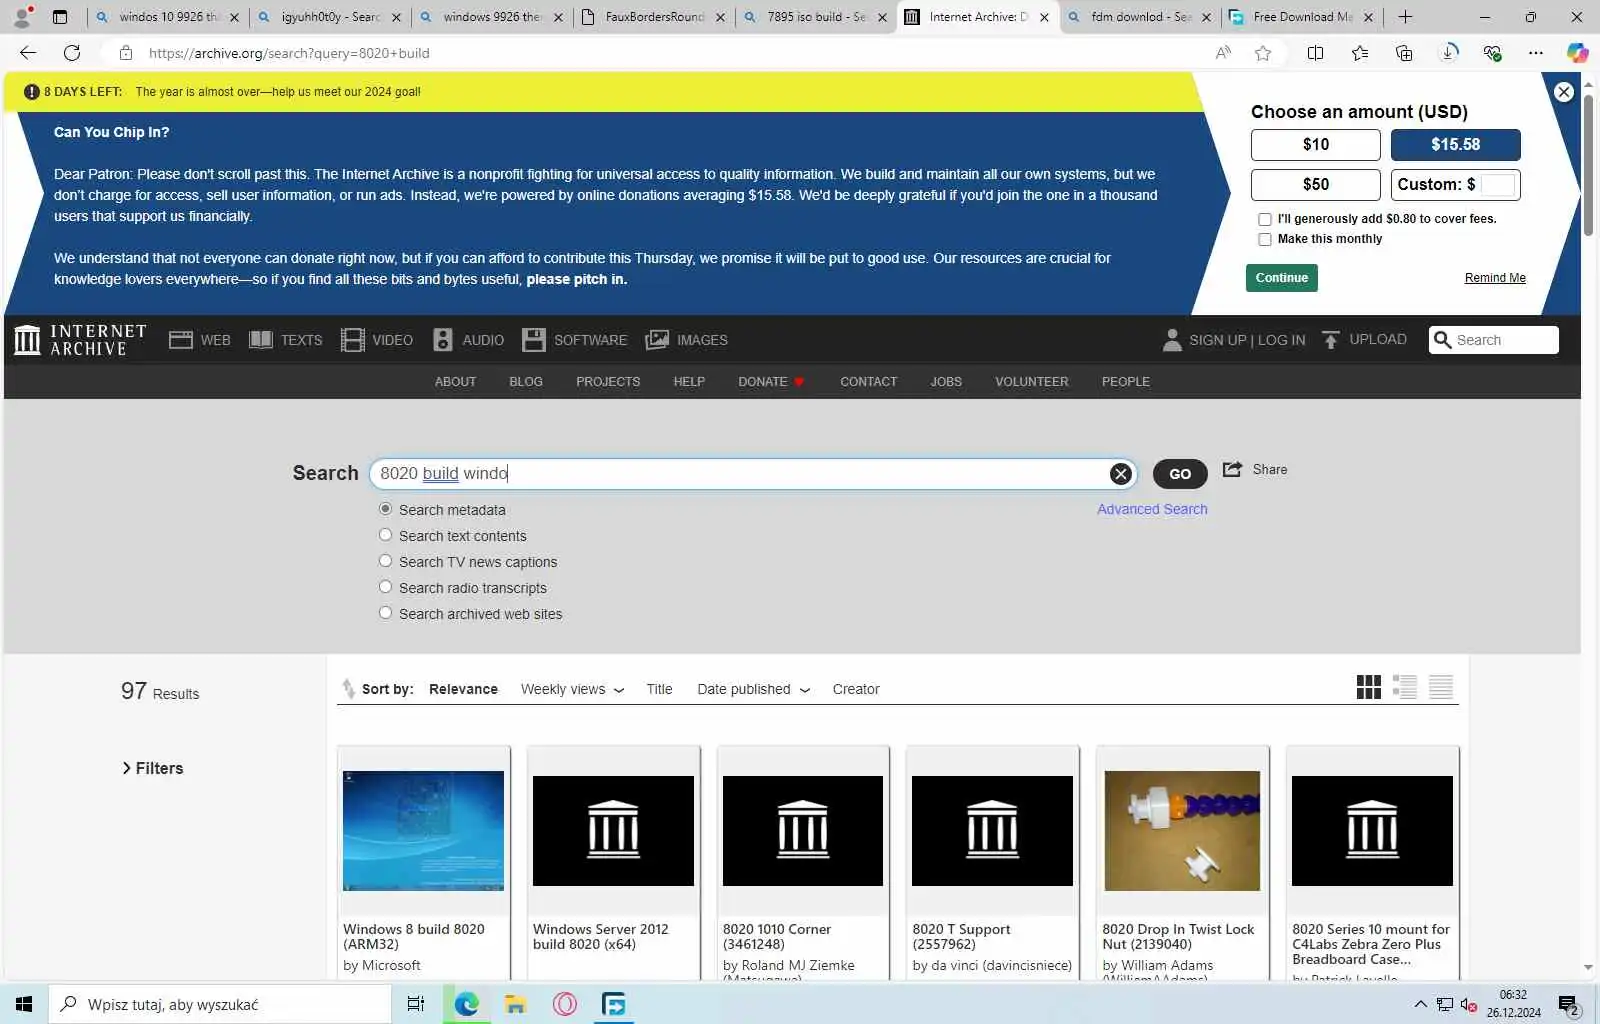The width and height of the screenshot is (1600, 1024).
Task: Open Copilot icon in browser toolbar
Action: [1578, 53]
